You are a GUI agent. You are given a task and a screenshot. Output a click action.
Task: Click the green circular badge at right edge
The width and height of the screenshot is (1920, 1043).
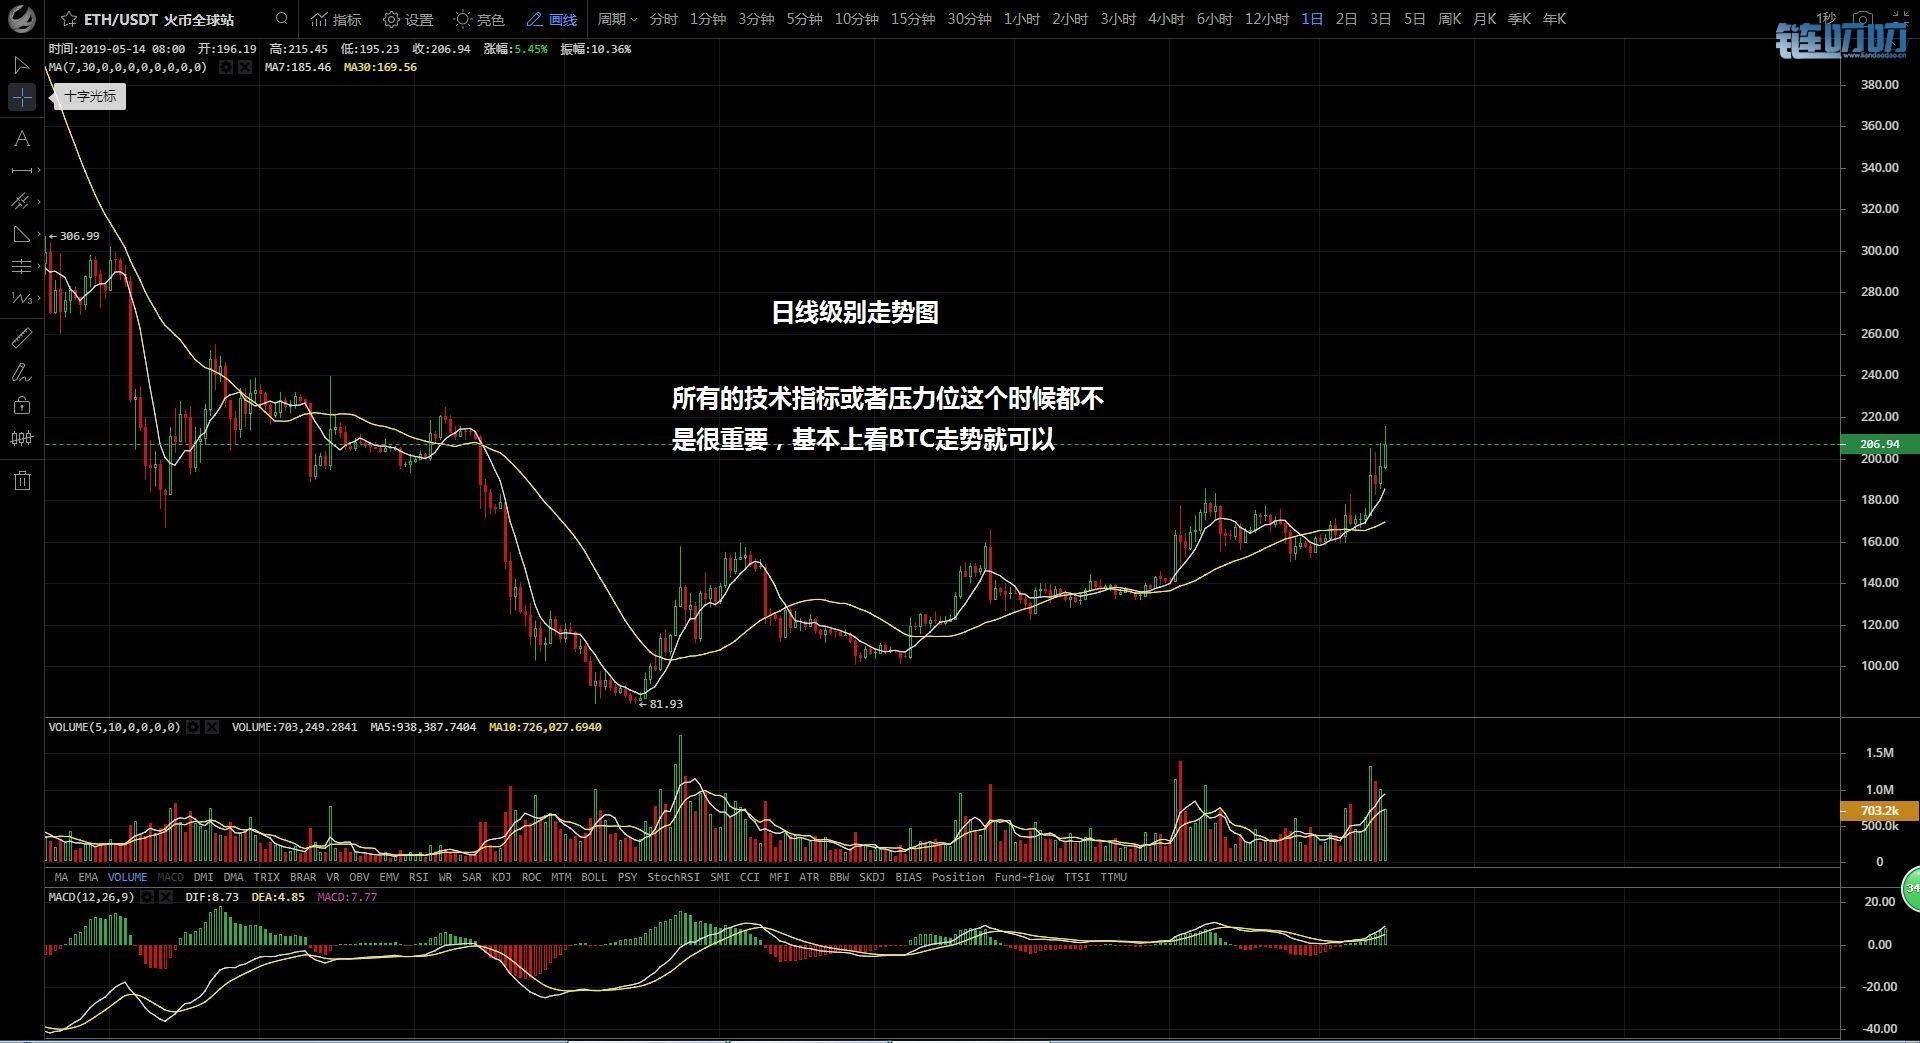tap(1911, 888)
